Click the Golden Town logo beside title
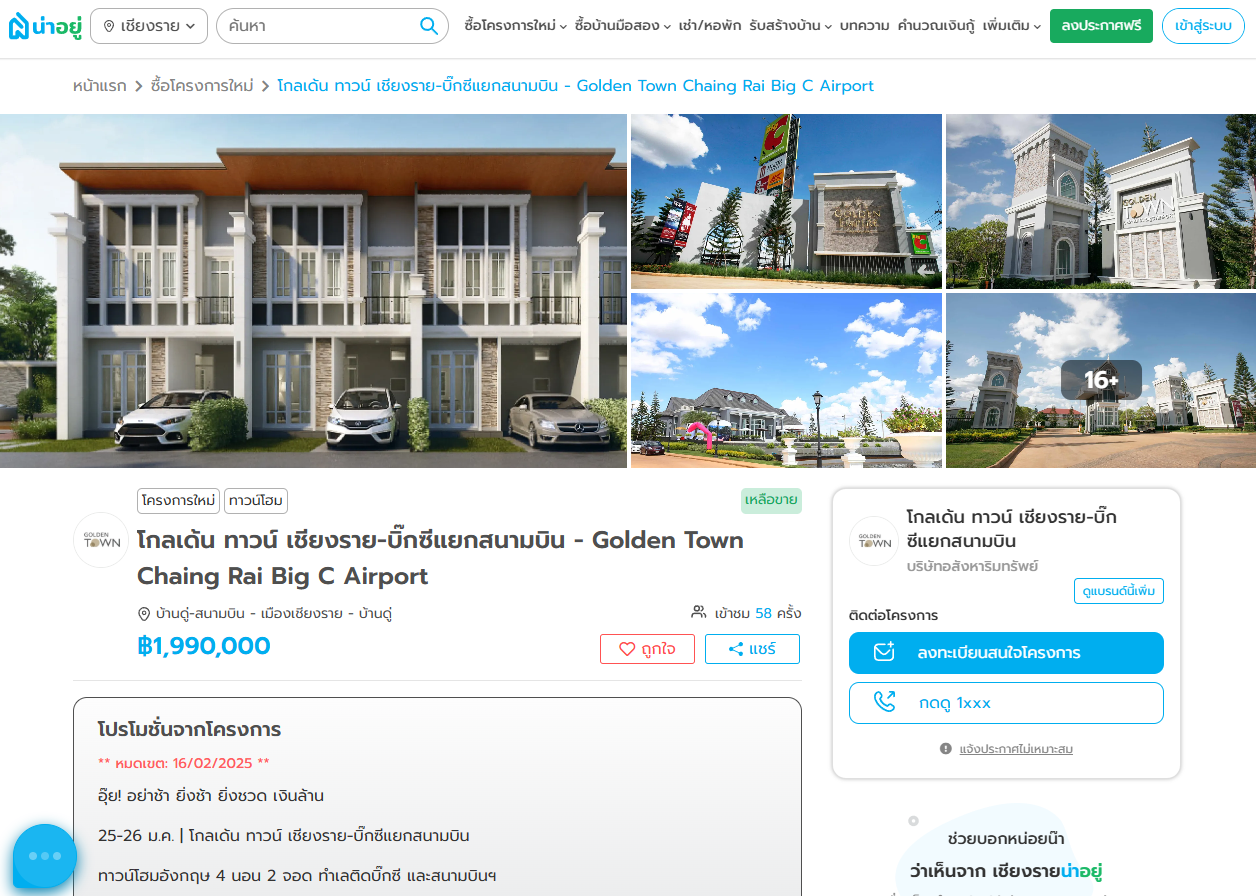 pyautogui.click(x=101, y=540)
